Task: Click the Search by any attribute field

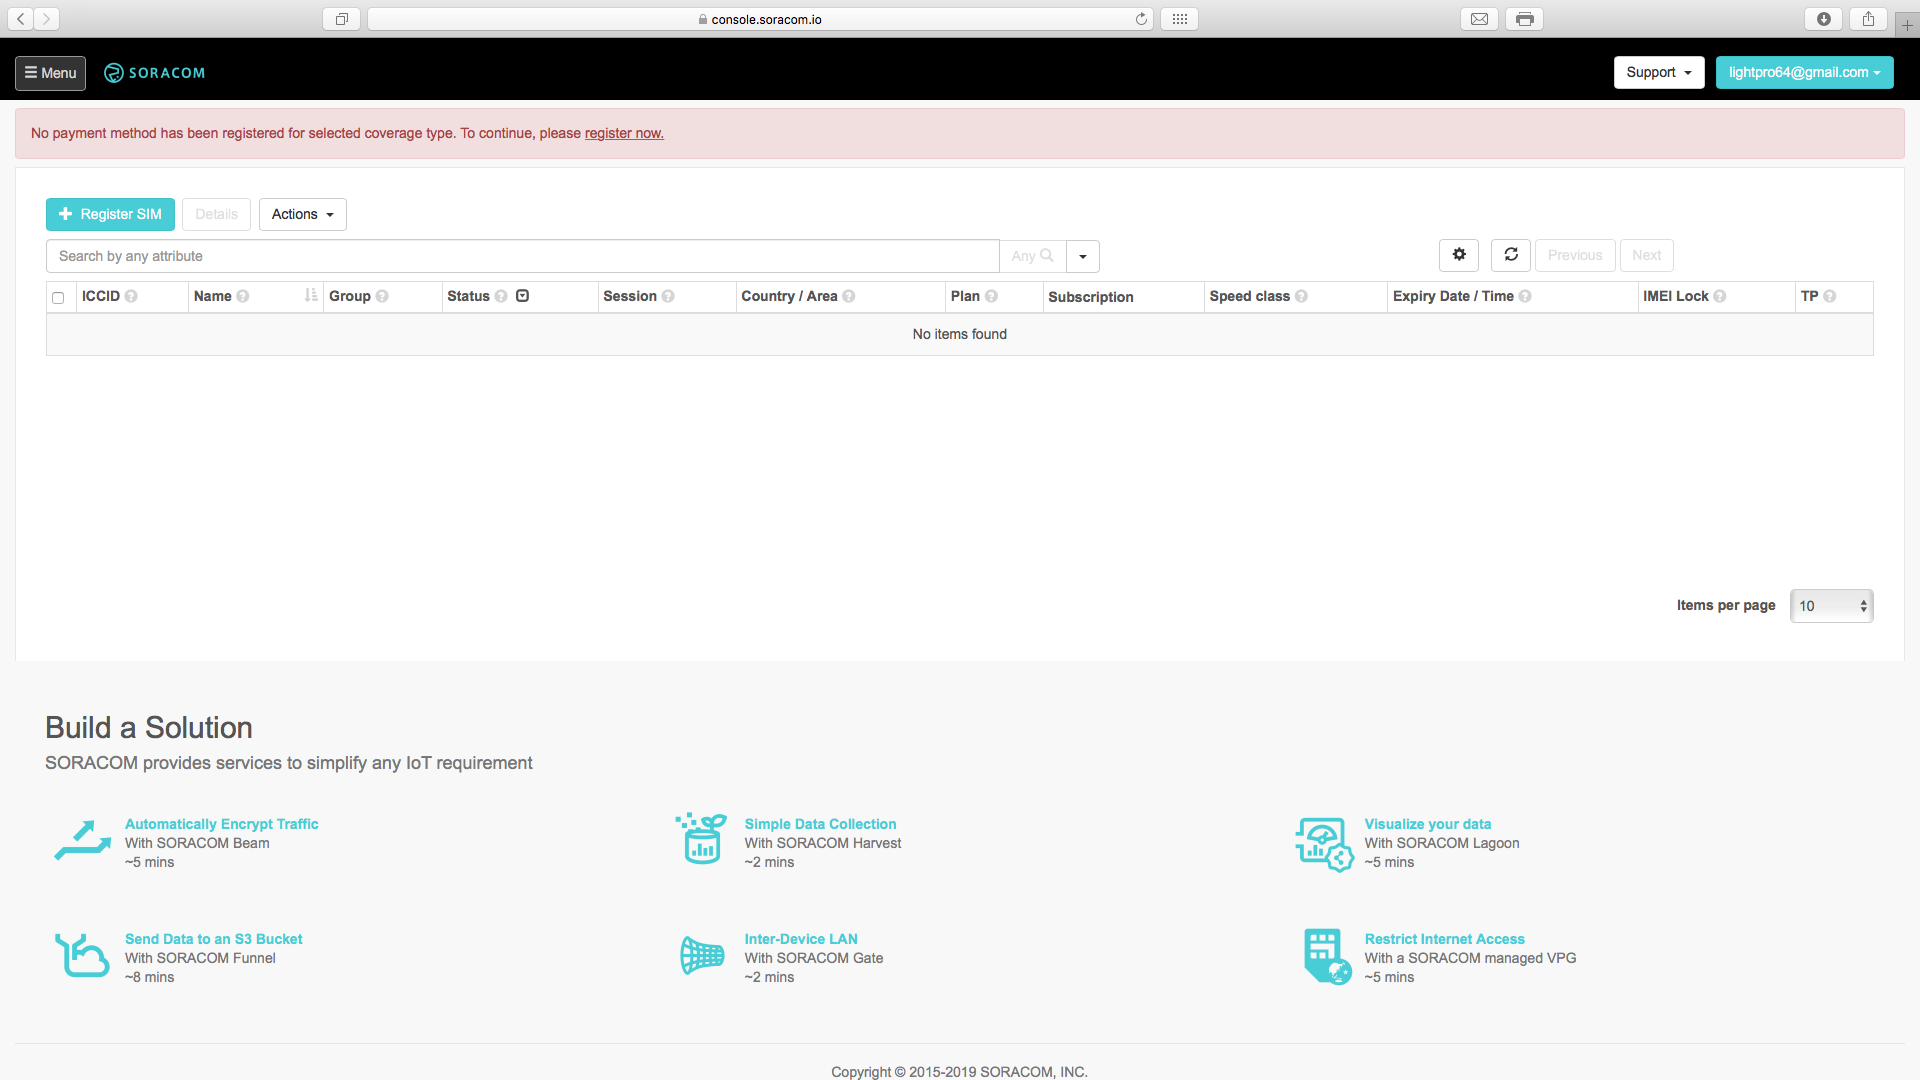Action: (522, 256)
